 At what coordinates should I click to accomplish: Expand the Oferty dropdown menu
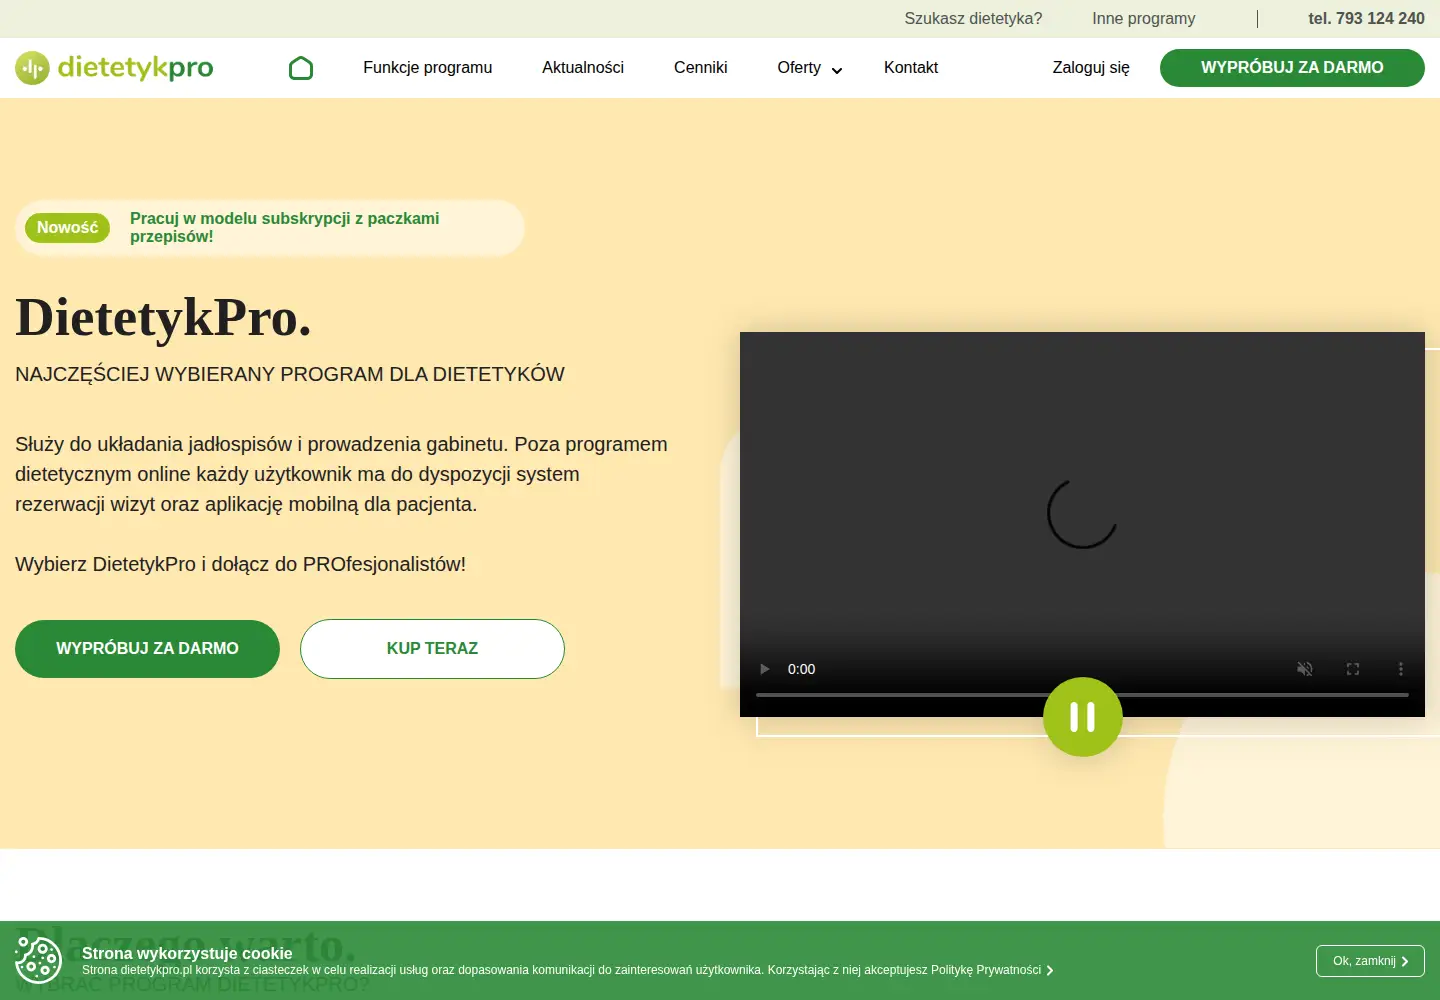[x=810, y=68]
